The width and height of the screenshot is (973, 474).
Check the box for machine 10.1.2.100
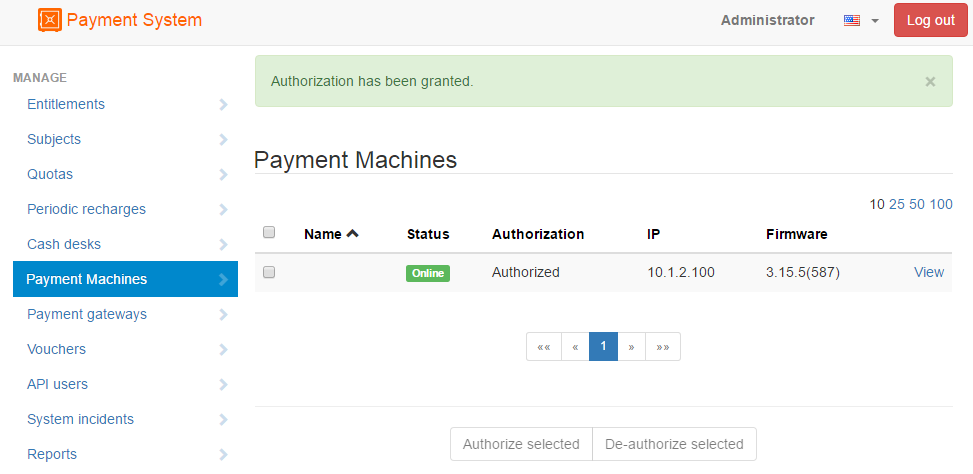269,272
